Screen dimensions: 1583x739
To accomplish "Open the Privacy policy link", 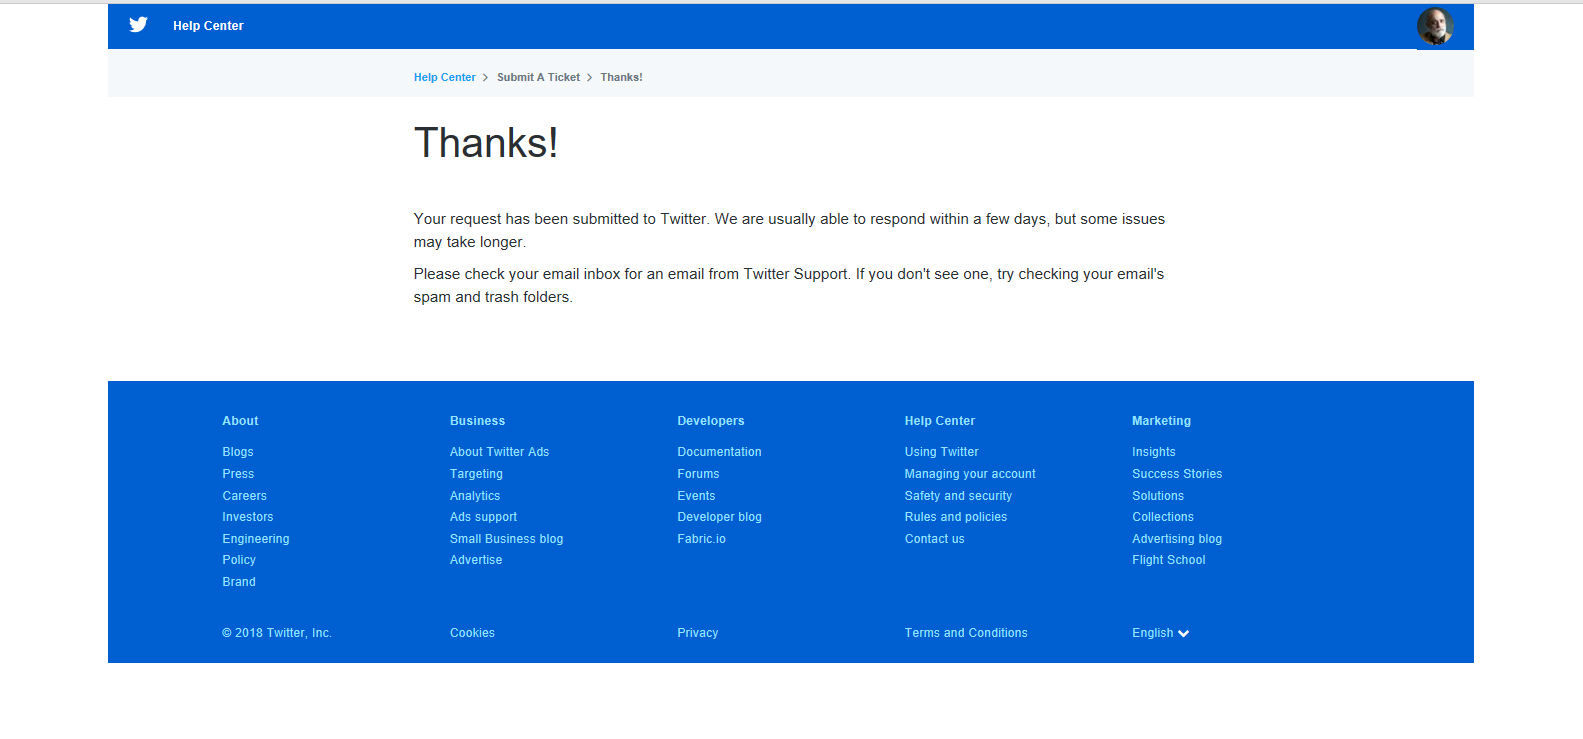I will point(697,633).
